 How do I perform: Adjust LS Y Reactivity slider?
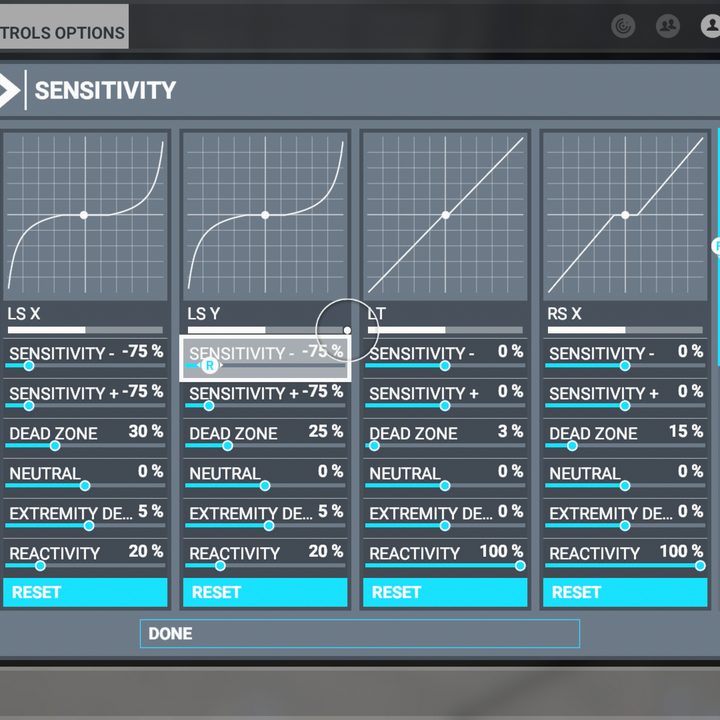[265, 565]
